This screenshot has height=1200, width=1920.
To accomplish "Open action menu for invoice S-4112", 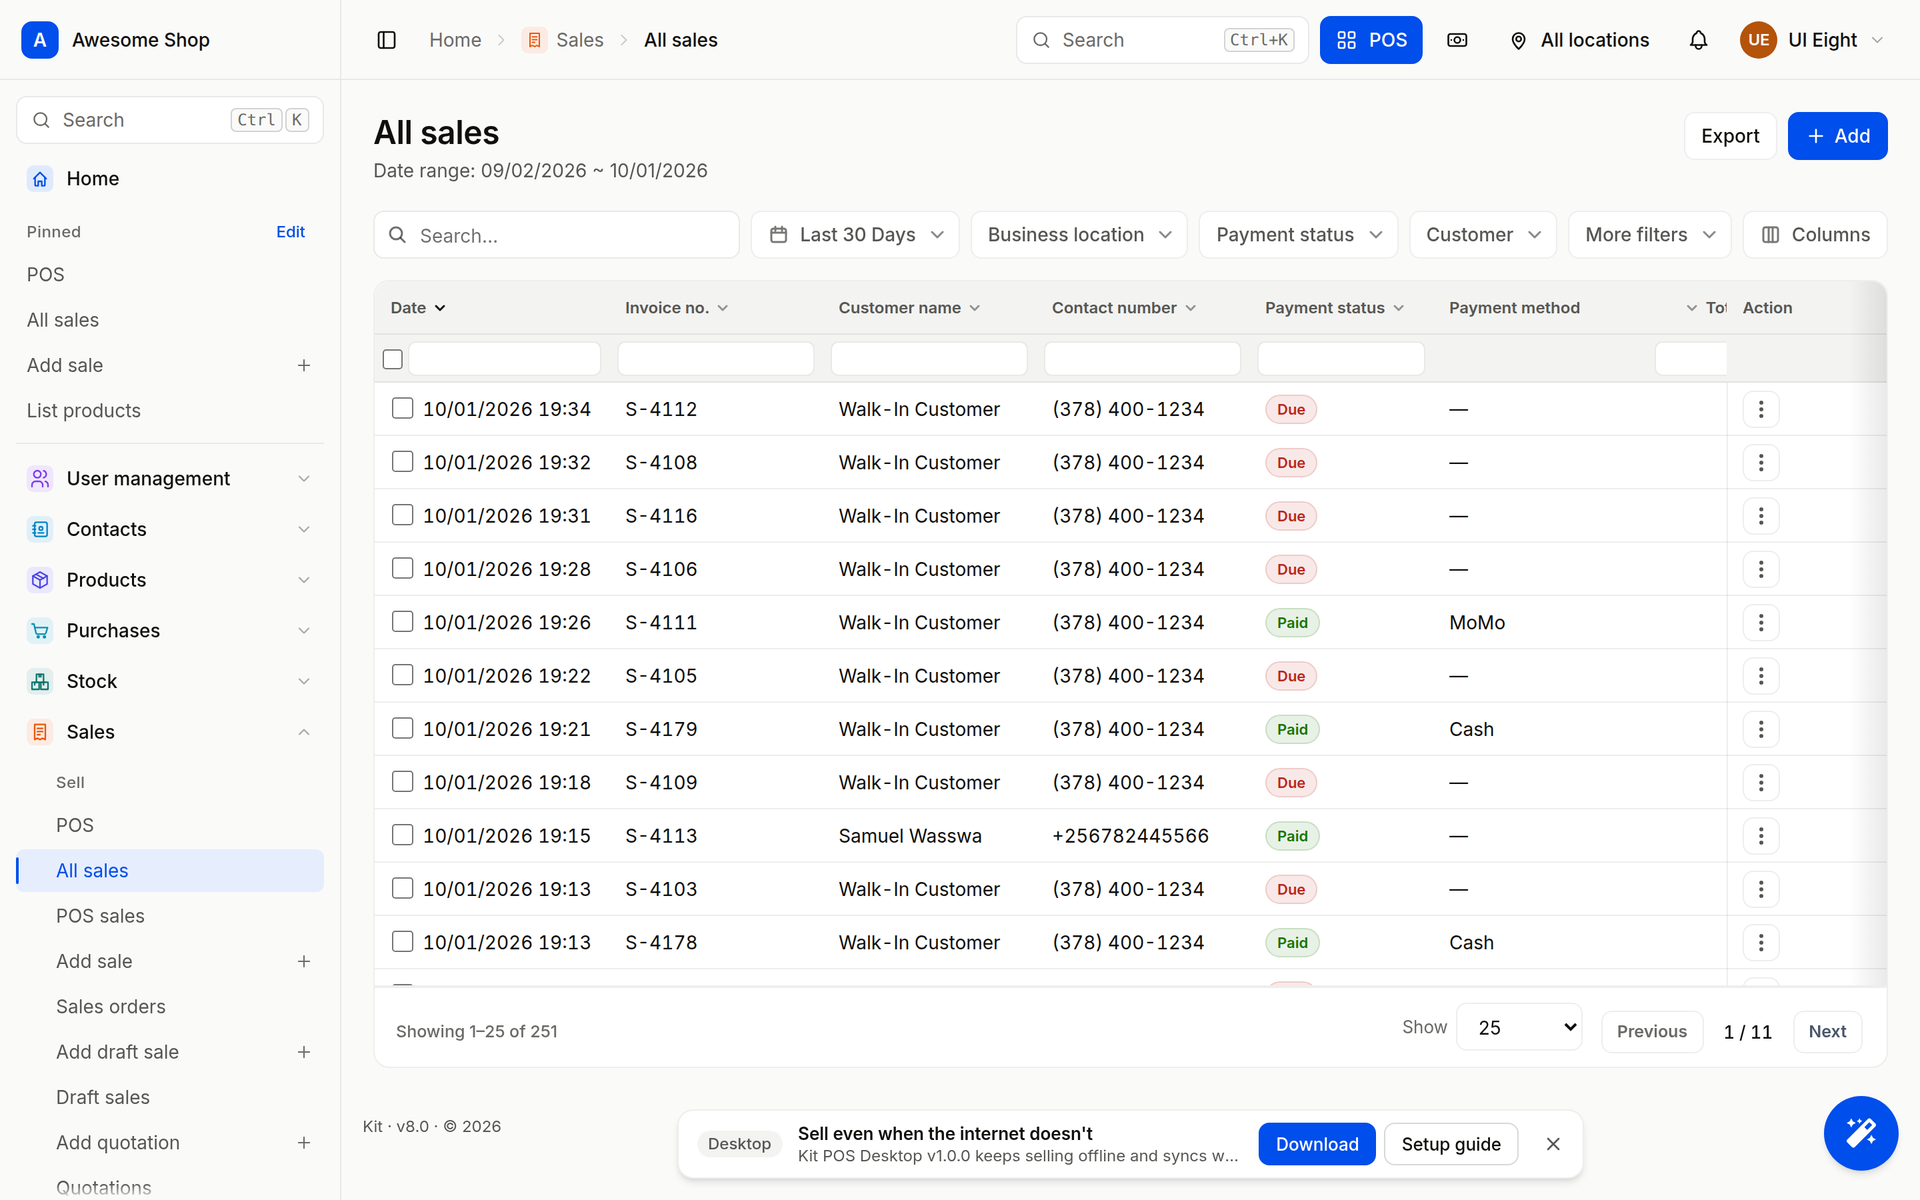I will pos(1761,409).
